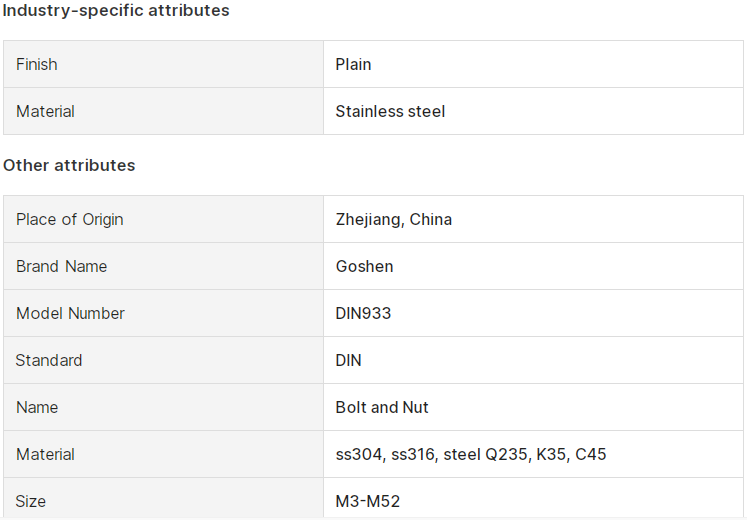Click the "Place of Origin" label
The width and height of the screenshot is (747, 520).
[x=70, y=219]
